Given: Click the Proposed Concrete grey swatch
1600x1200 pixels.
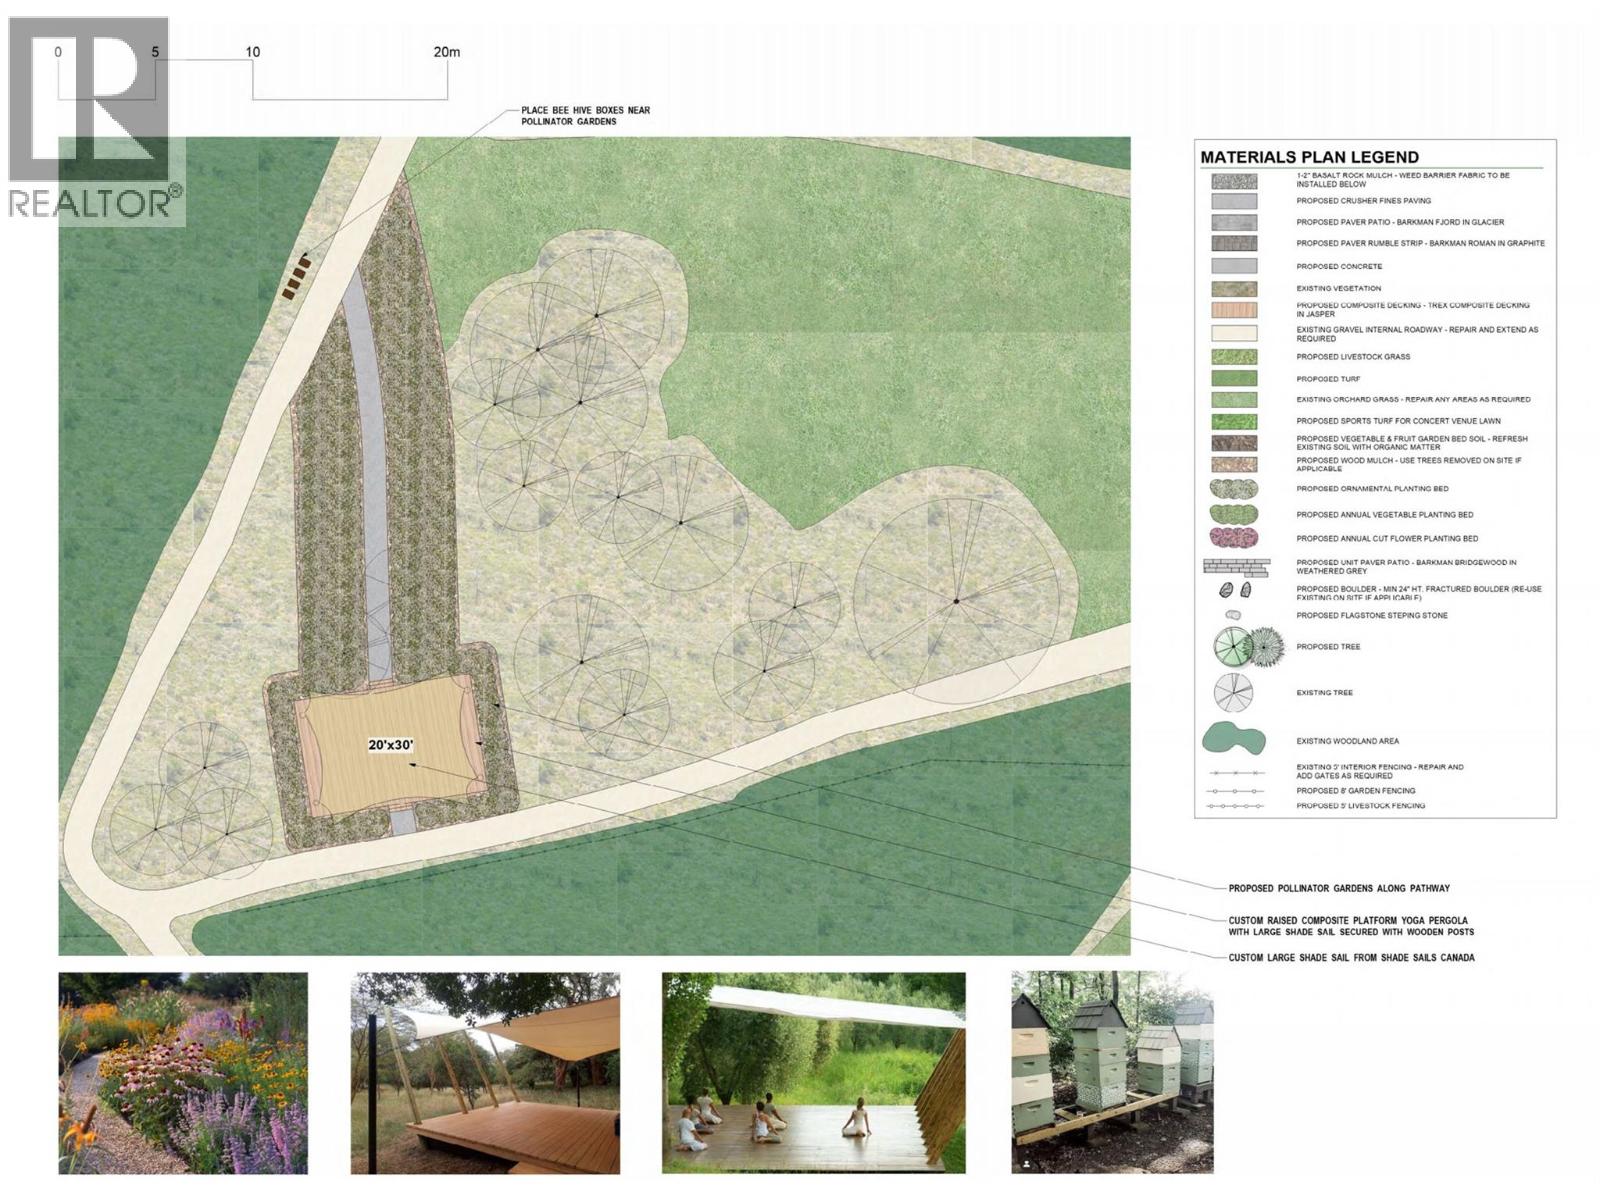Looking at the screenshot, I should 1234,266.
